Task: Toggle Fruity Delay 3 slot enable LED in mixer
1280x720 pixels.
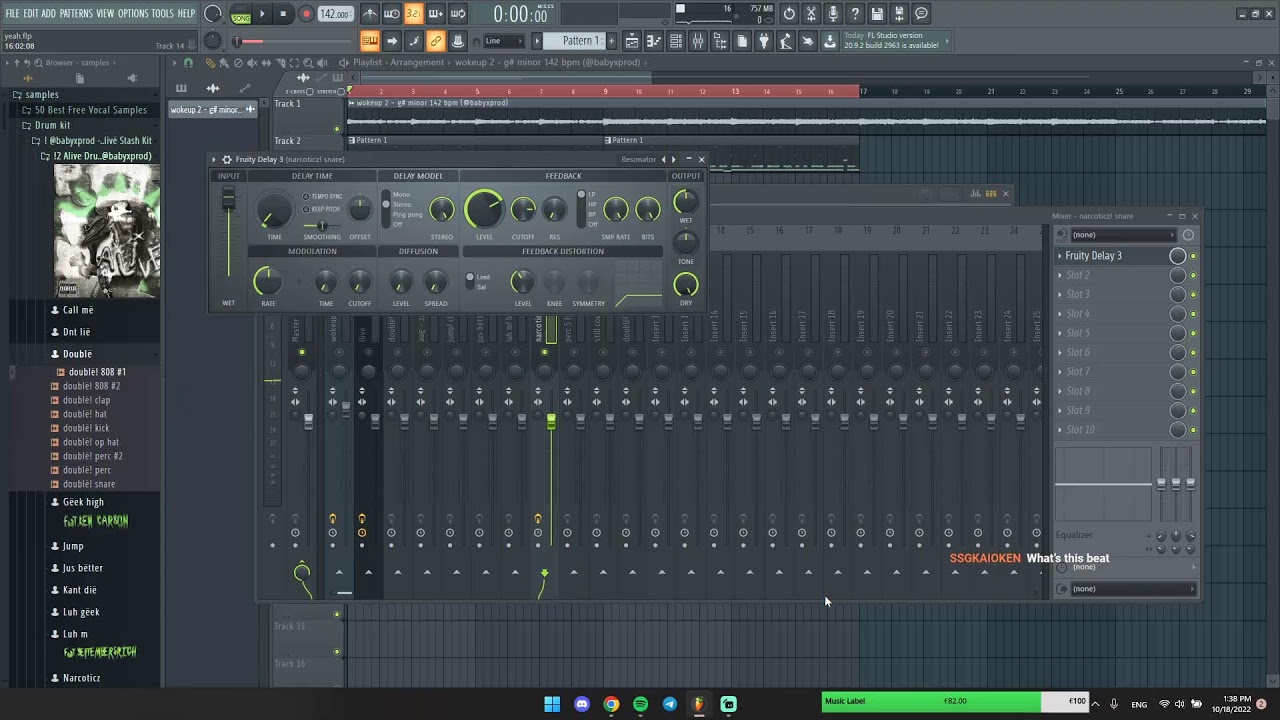Action: click(x=1193, y=256)
